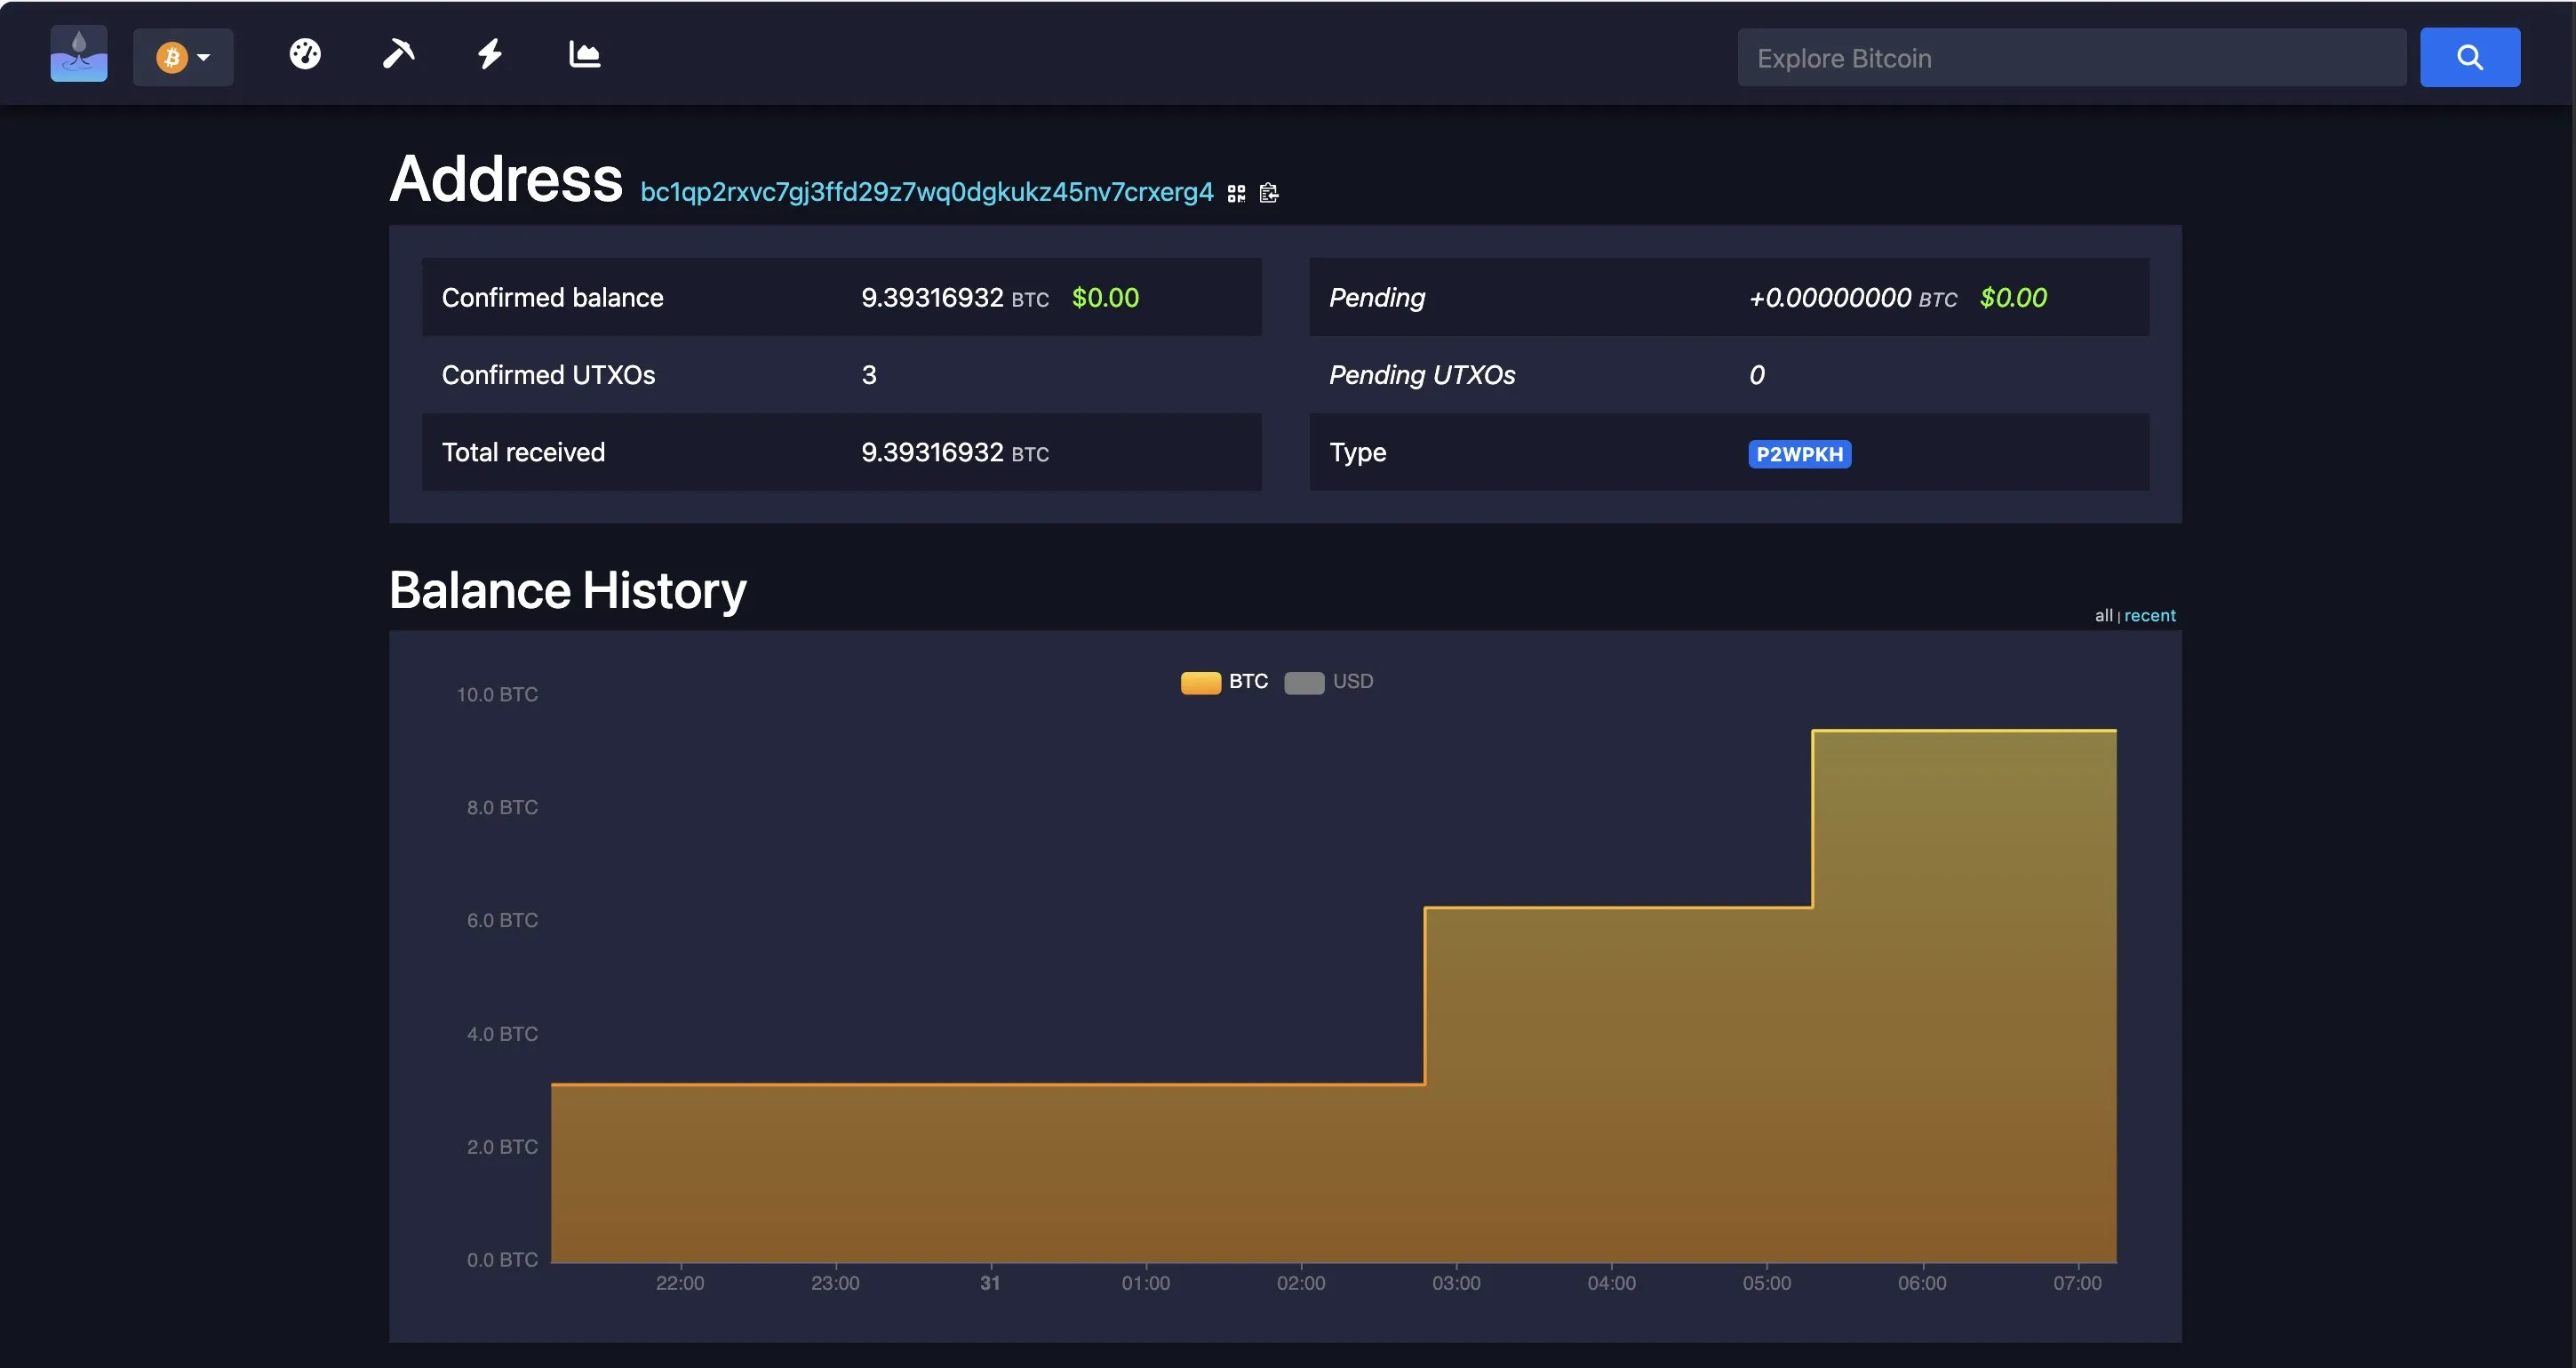Select the green $0.00 confirmed balance value
This screenshot has width=2576, height=1368.
click(x=1105, y=298)
